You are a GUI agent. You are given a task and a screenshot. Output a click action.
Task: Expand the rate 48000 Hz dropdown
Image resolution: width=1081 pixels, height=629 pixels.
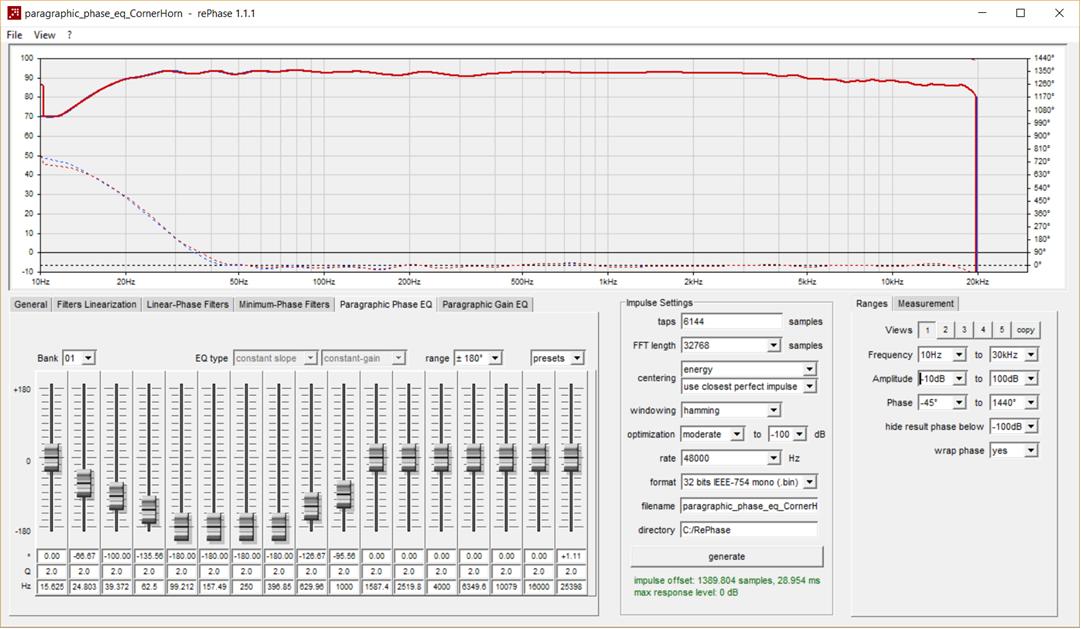tap(774, 458)
